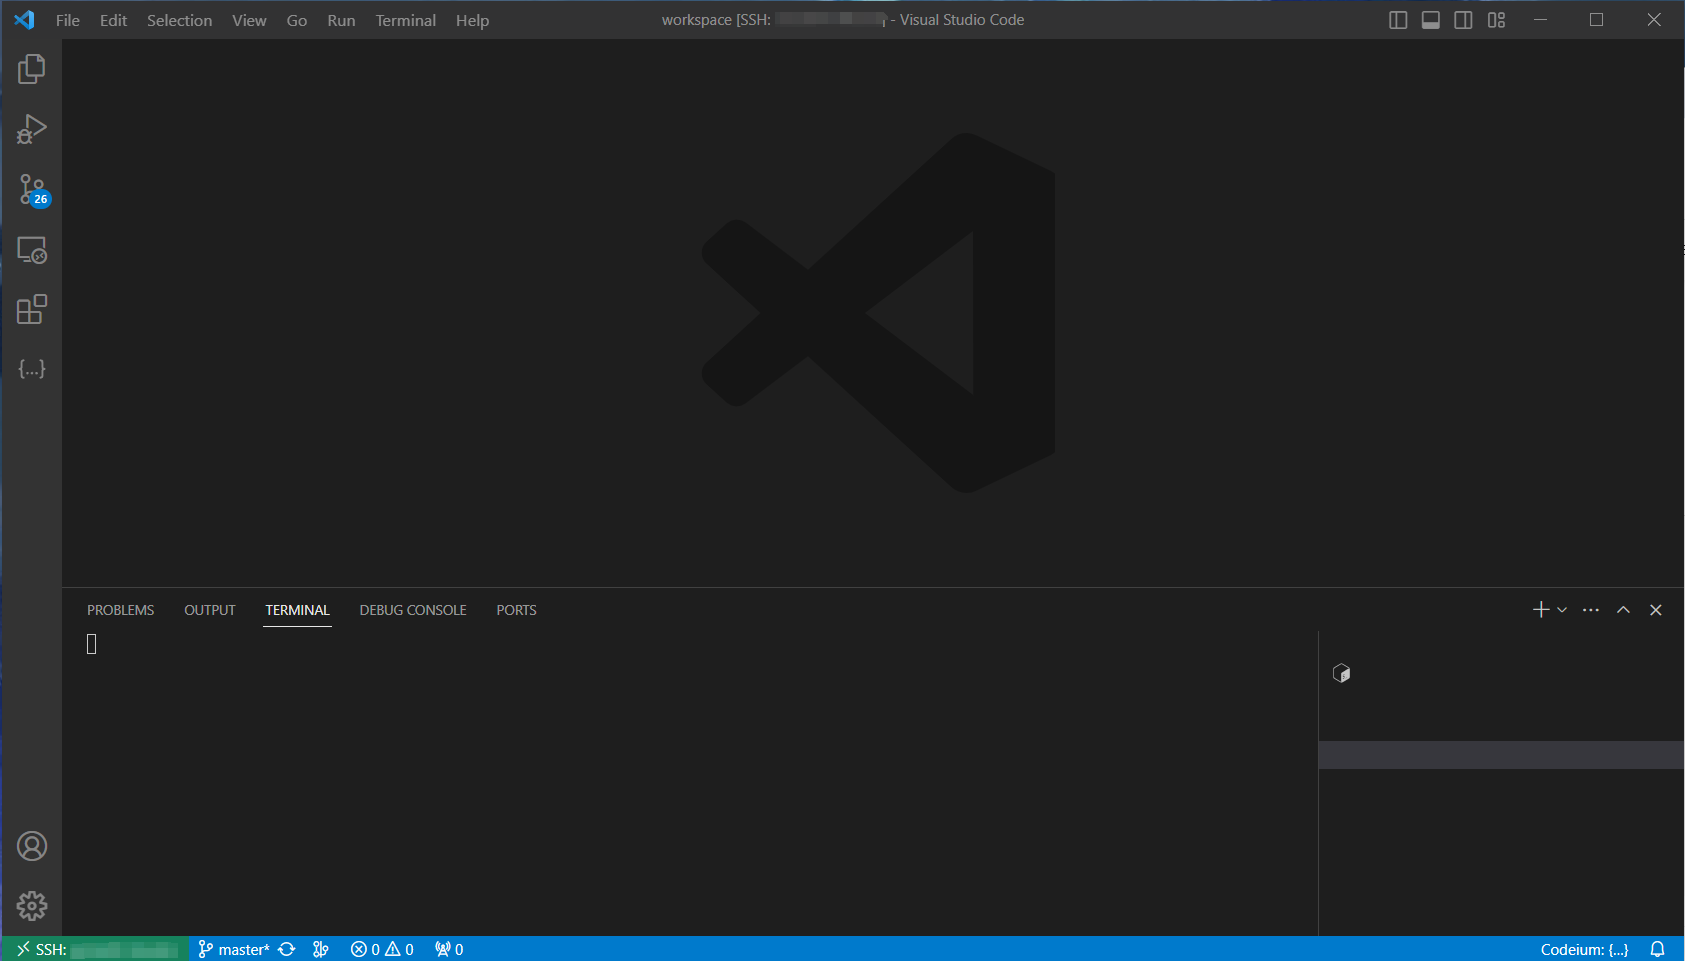Open the Manage settings gear

[32, 906]
